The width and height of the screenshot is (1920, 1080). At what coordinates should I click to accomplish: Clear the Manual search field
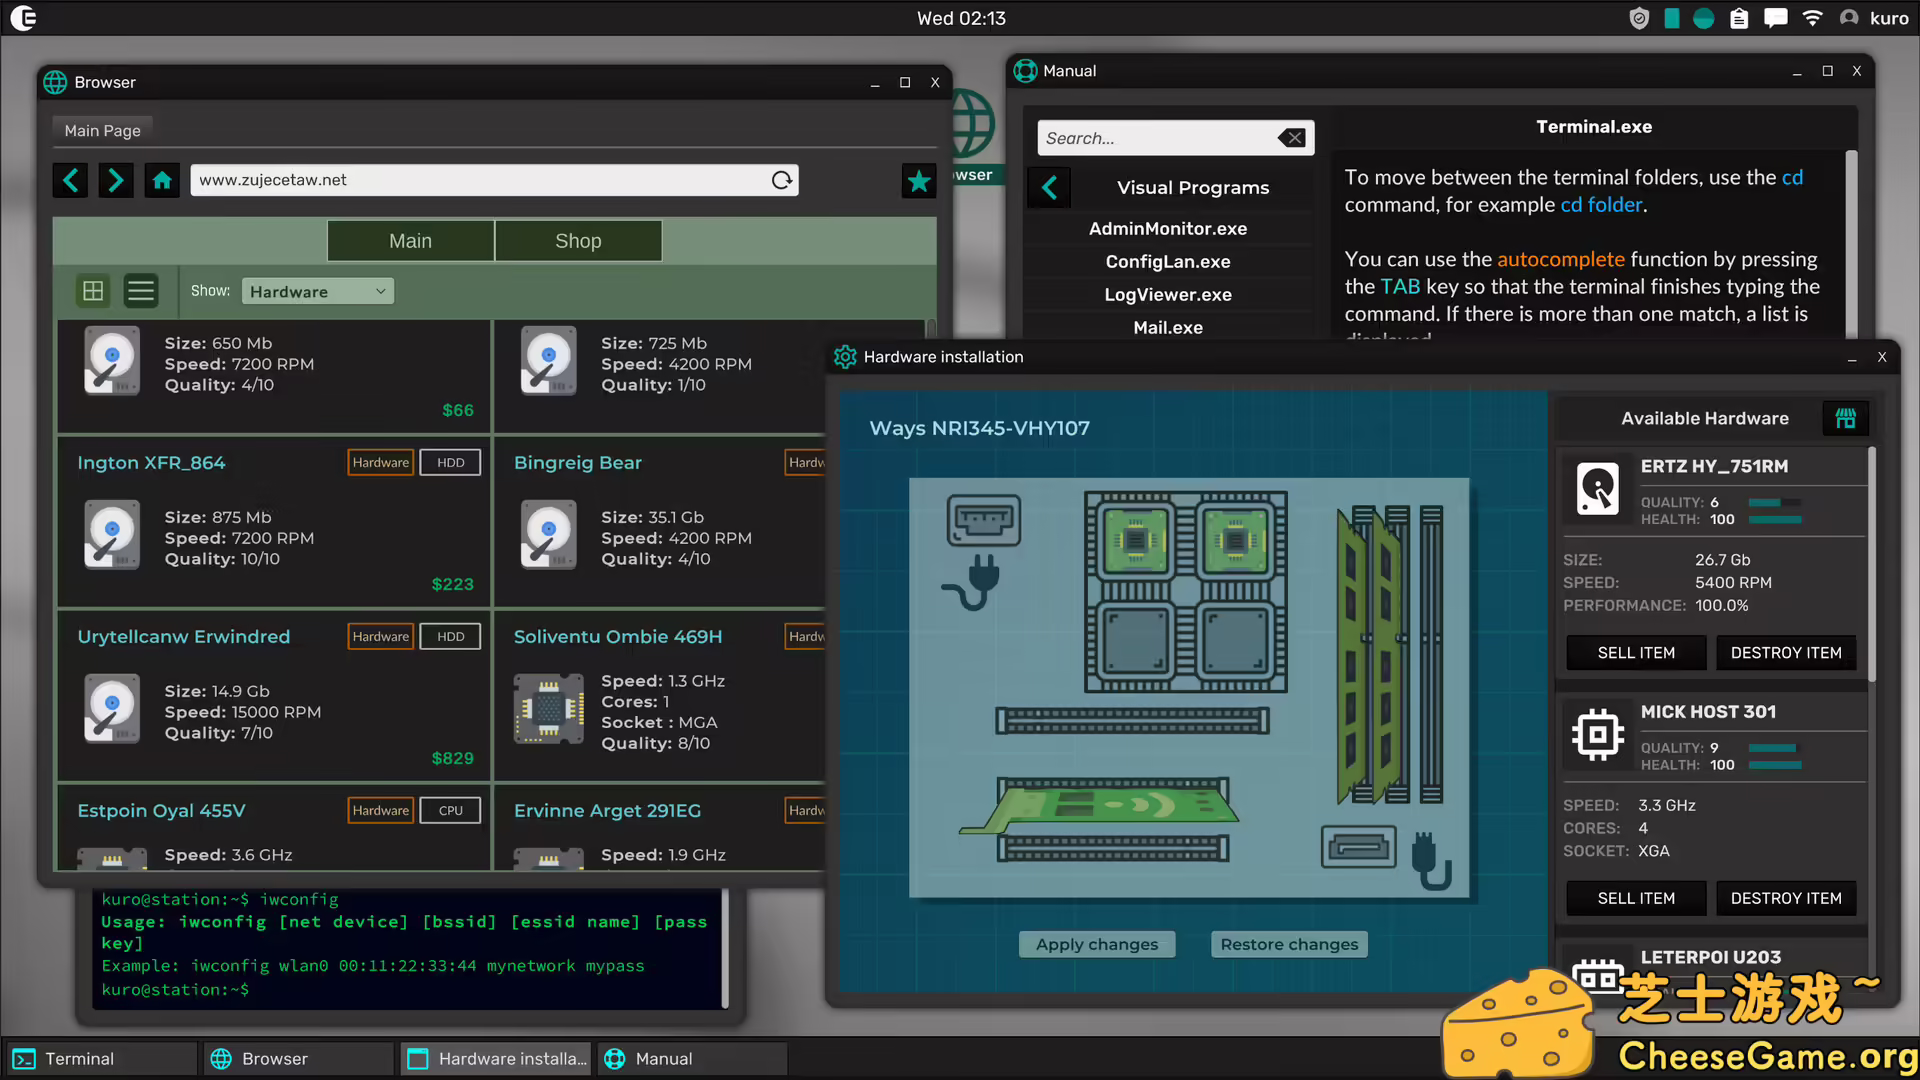1292,138
